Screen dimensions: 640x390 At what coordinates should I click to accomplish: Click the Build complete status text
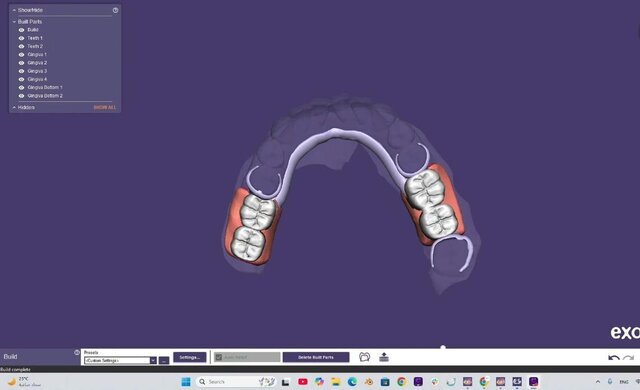tap(16, 369)
